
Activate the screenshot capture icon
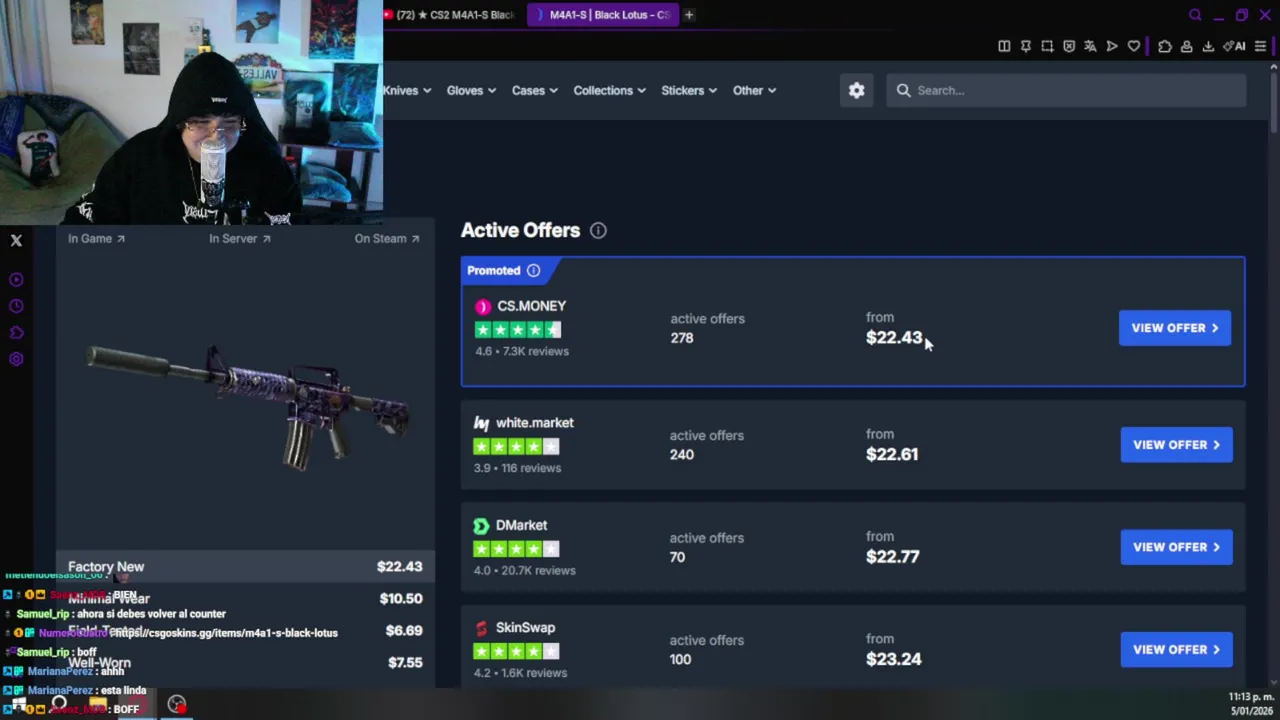[x=1047, y=46]
